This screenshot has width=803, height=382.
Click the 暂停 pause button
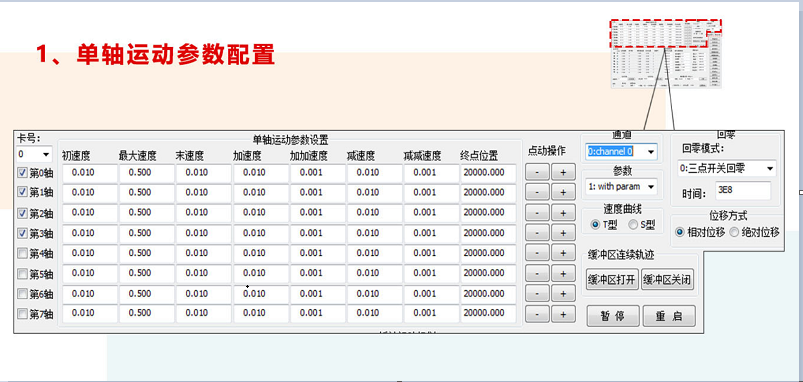612,316
